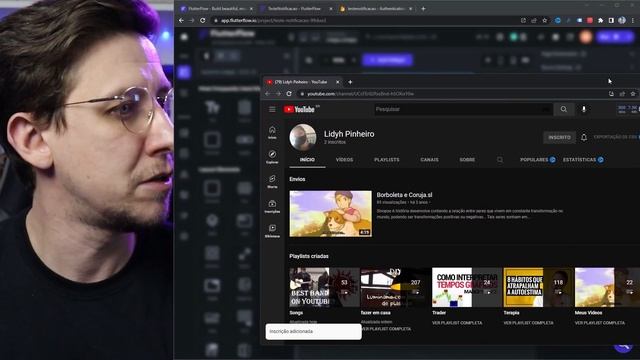Switch to the first FlutterFlow browser tab
This screenshot has height=360, width=640.
click(x=216, y=8)
